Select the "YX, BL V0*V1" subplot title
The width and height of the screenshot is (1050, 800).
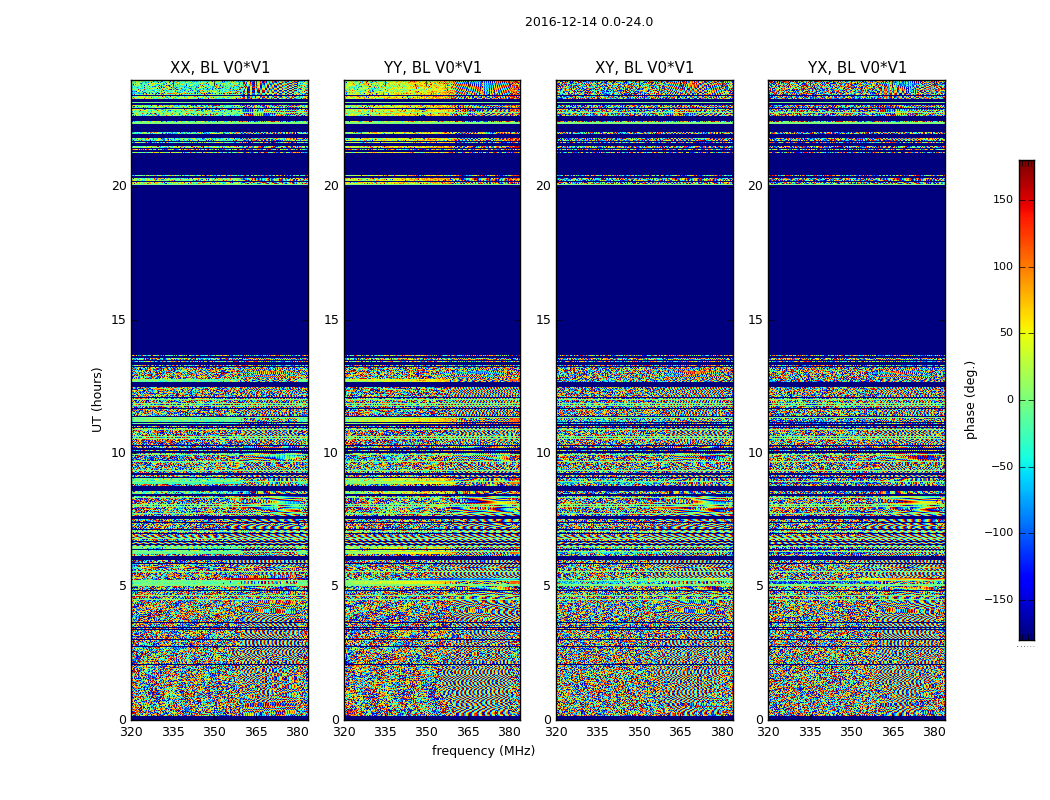[857, 68]
